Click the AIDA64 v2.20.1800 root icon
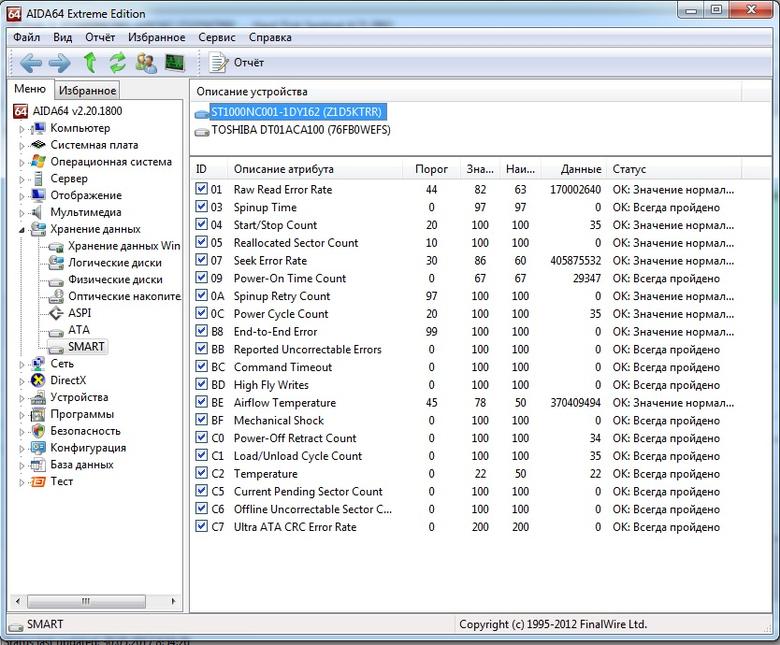This screenshot has width=780, height=645. click(20, 111)
